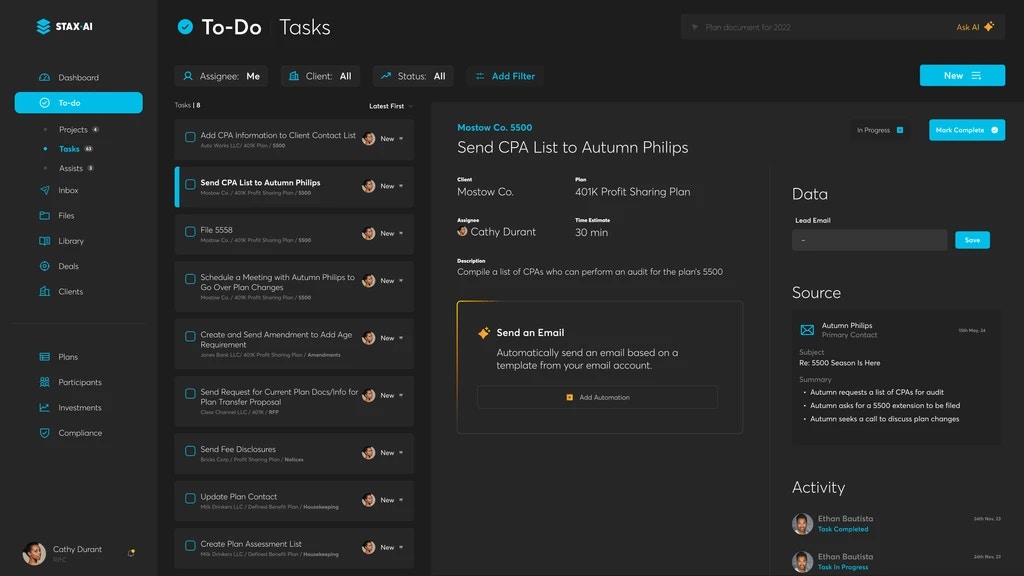Check the Send Fee Disclosures checkbox
This screenshot has width=1024, height=576.
coord(190,452)
